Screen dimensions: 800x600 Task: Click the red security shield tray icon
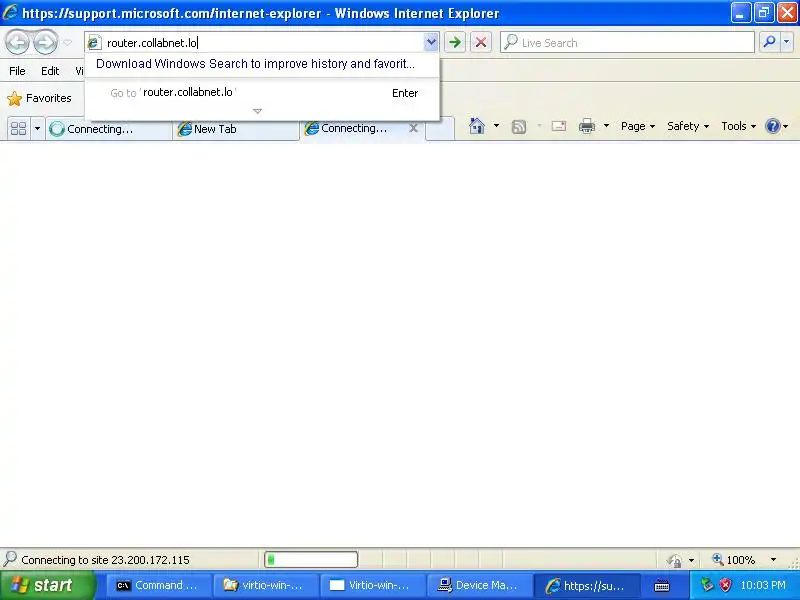(725, 585)
